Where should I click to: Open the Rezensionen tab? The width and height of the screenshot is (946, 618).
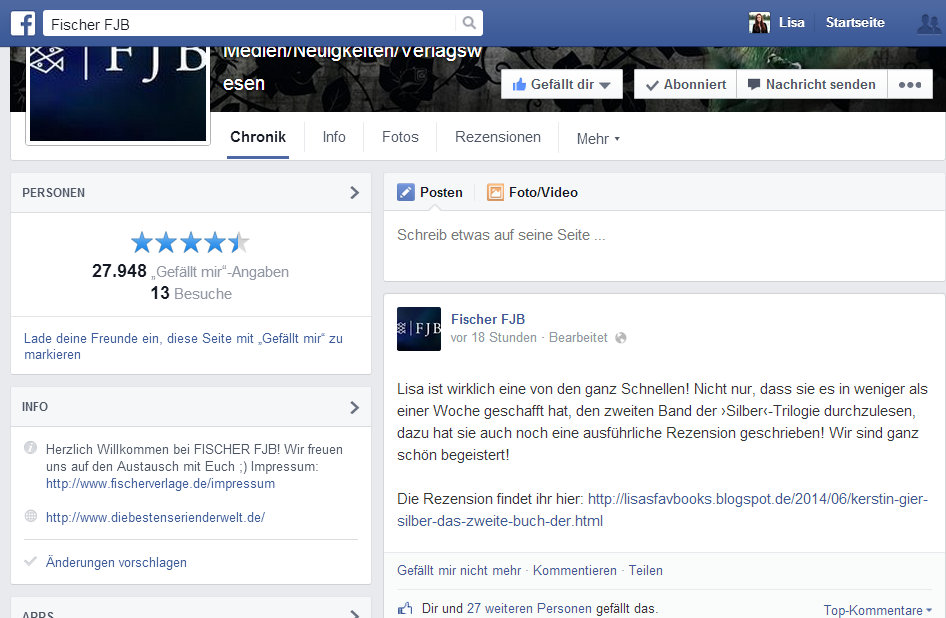(x=498, y=137)
